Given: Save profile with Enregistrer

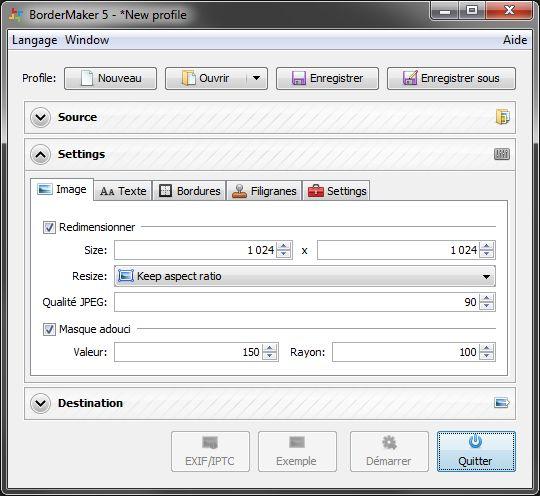Looking at the screenshot, I should click(x=328, y=78).
